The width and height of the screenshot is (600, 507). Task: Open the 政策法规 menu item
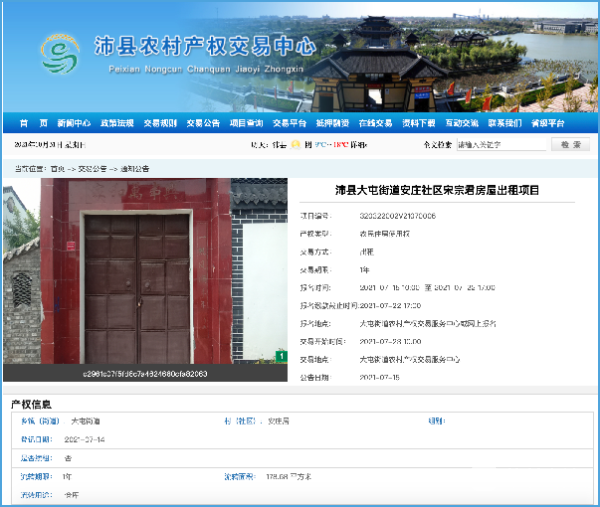tap(117, 123)
